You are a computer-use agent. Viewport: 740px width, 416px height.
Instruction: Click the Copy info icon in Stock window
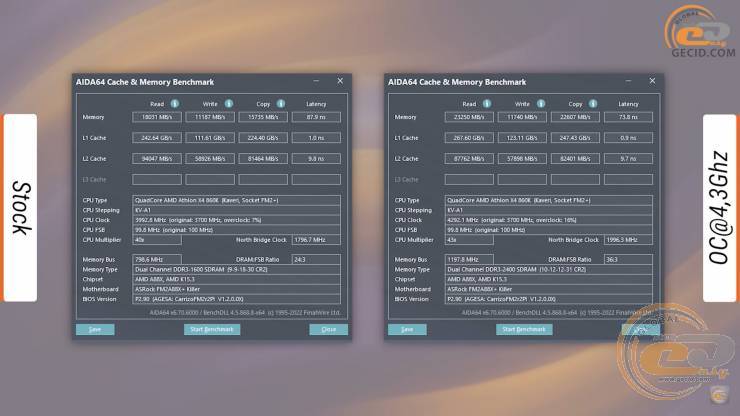click(281, 103)
